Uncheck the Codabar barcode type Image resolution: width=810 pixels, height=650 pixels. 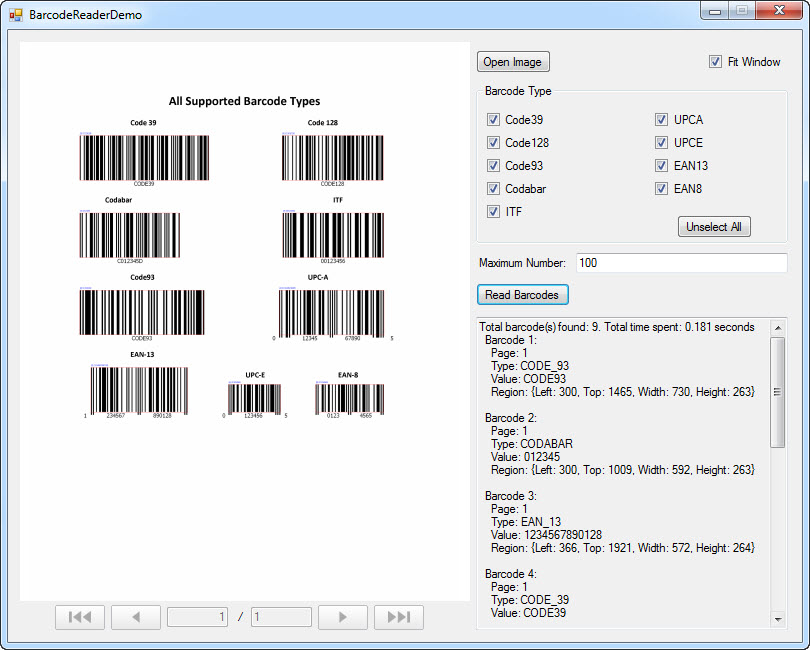pos(493,188)
